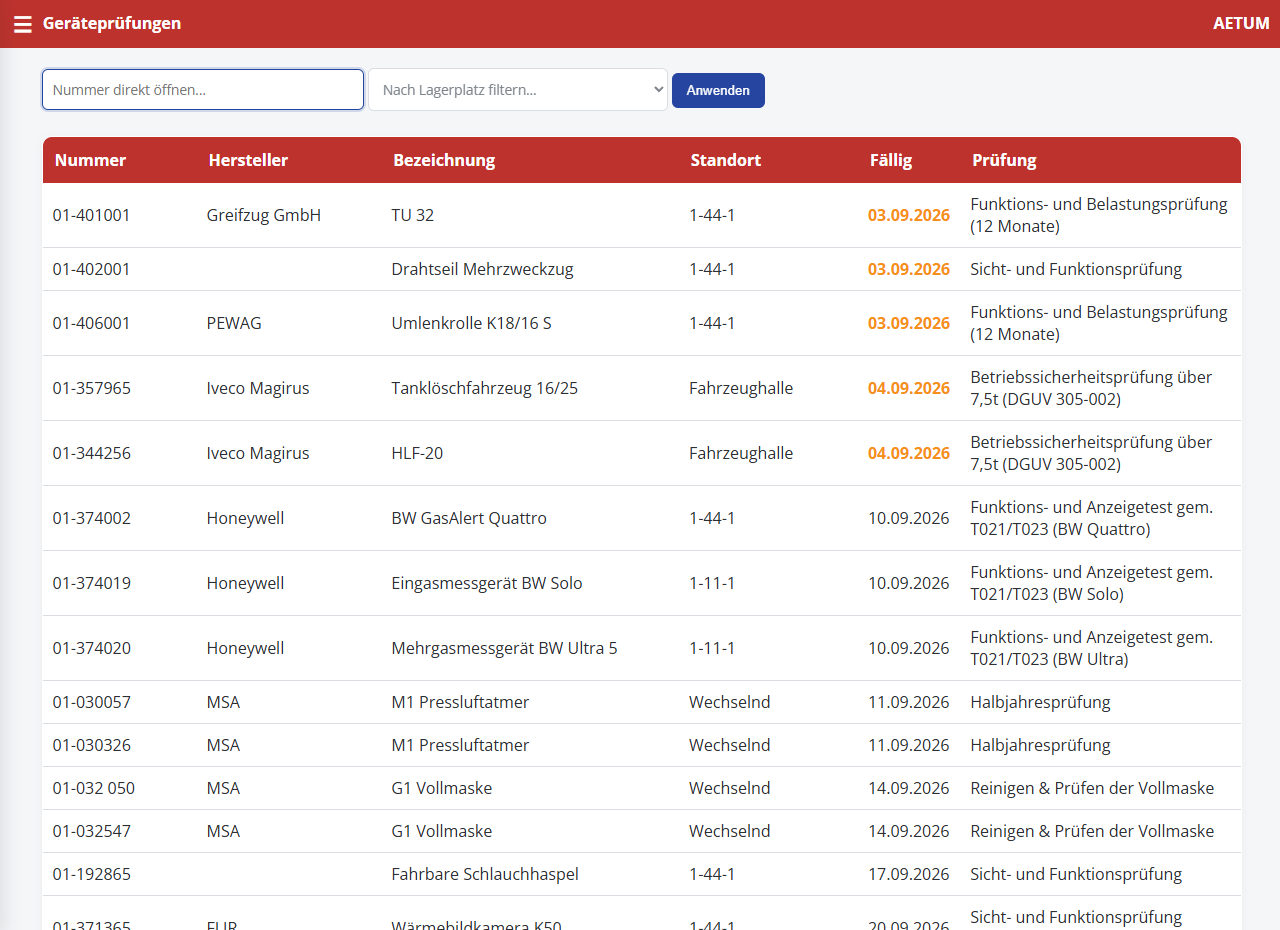This screenshot has width=1280, height=930.
Task: Click the Standort column header
Action: (726, 160)
